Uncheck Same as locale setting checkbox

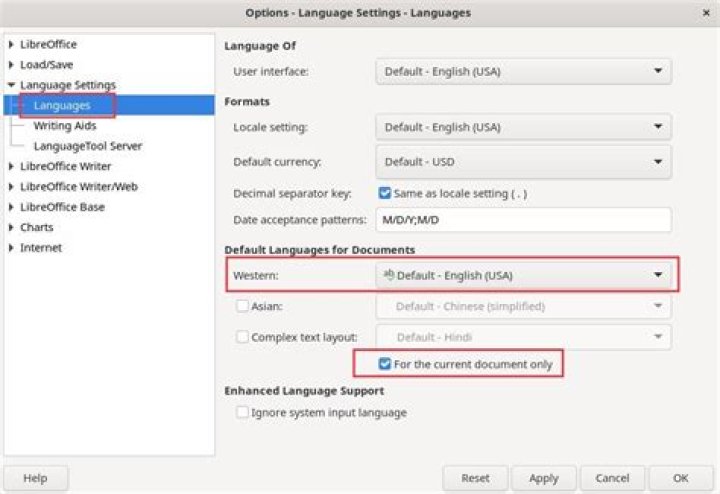384,193
